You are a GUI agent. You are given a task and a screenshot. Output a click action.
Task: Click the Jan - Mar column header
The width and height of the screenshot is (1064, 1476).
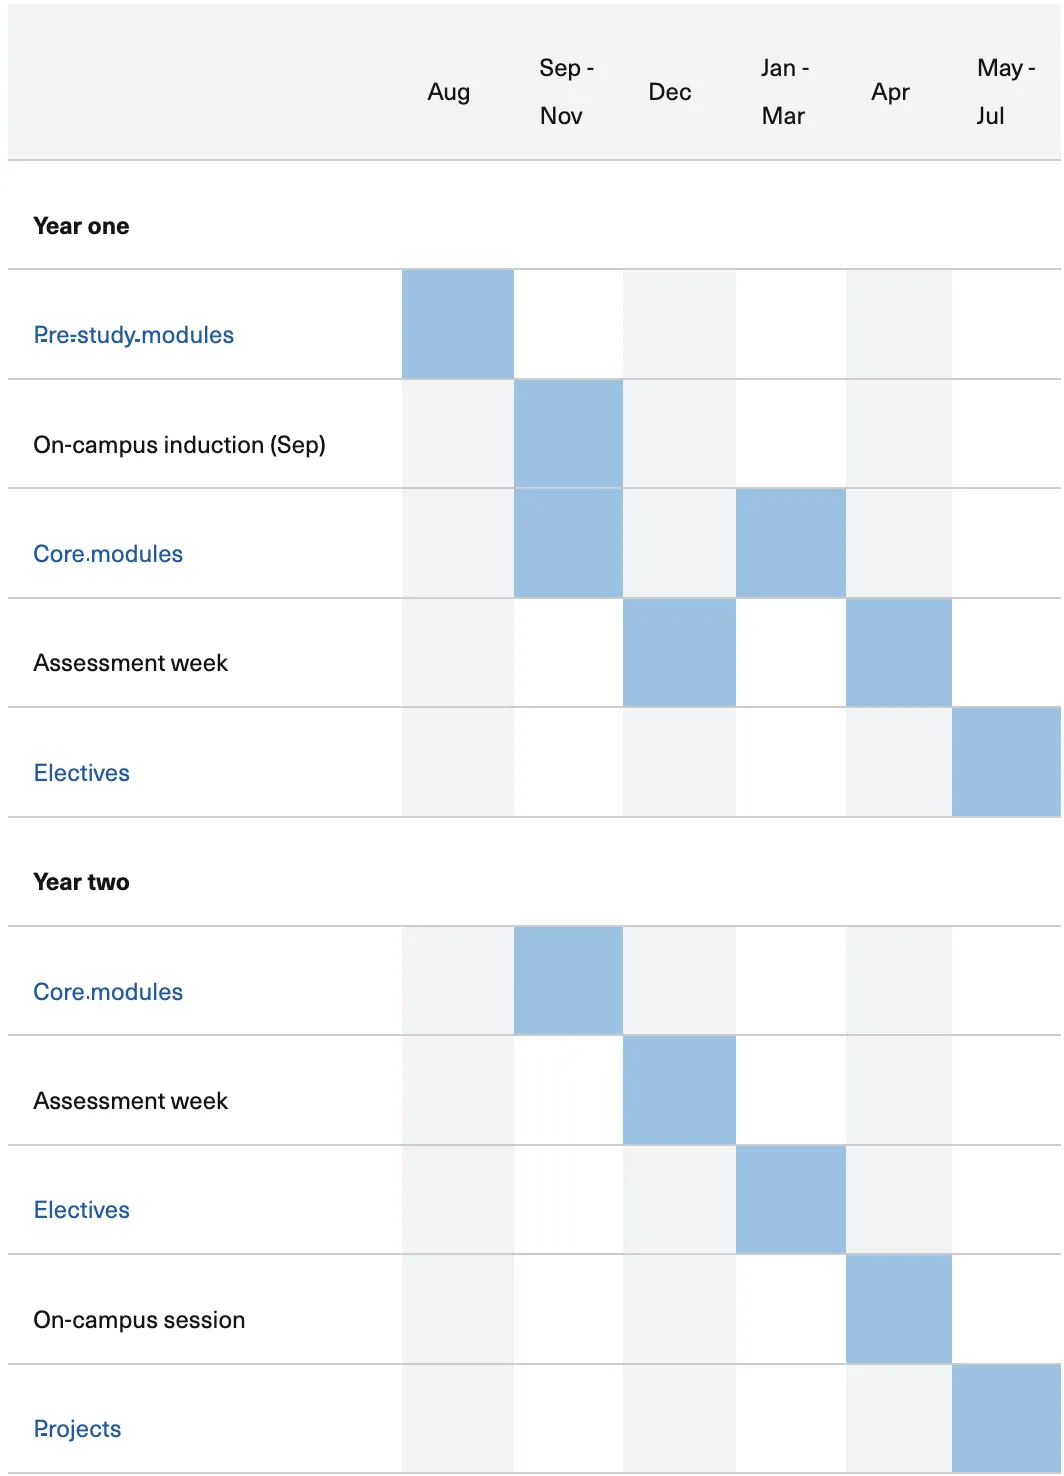point(784,92)
